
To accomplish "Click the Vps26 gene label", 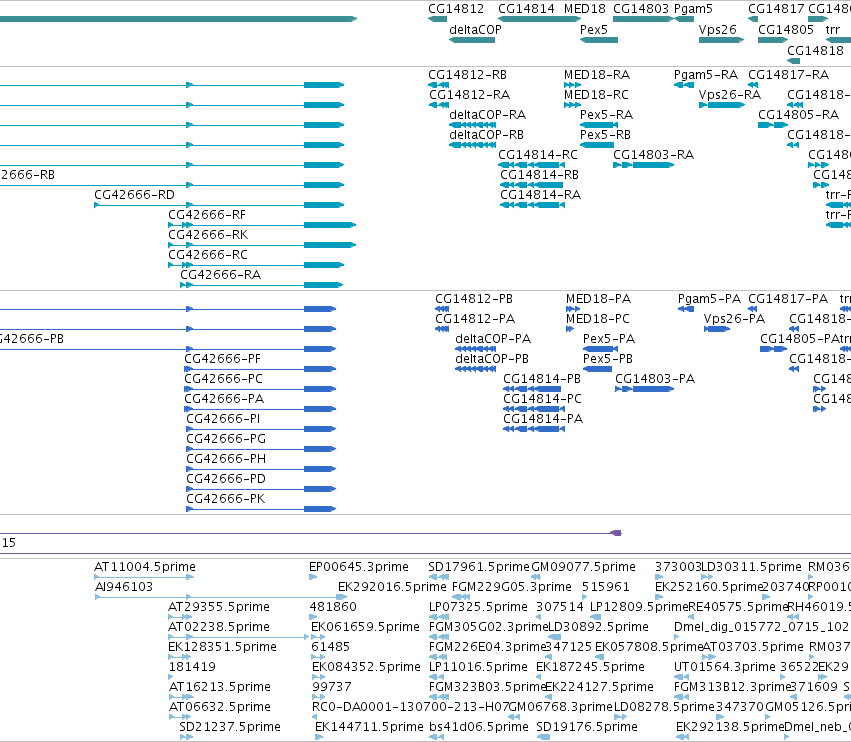I will [x=717, y=30].
